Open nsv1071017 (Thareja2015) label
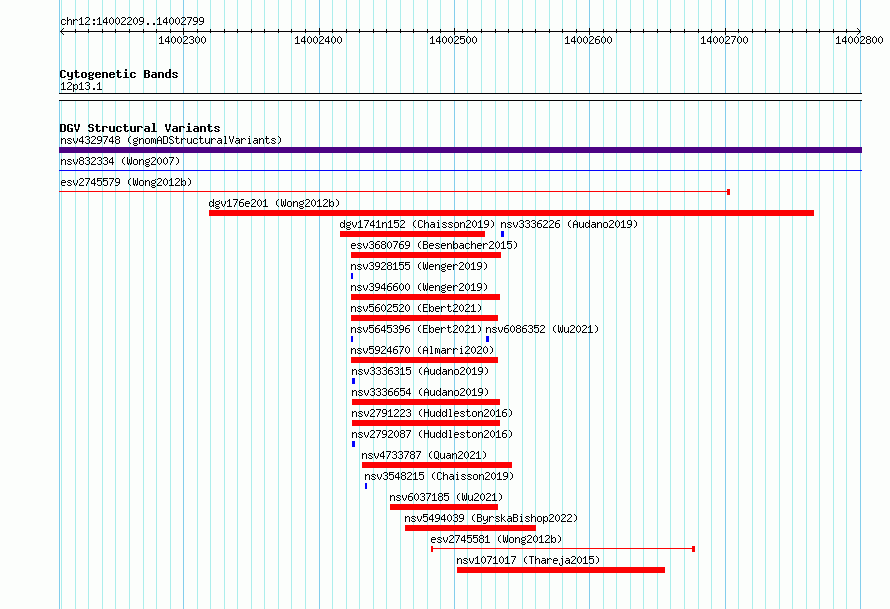Image resolution: width=890 pixels, height=609 pixels. [528, 560]
